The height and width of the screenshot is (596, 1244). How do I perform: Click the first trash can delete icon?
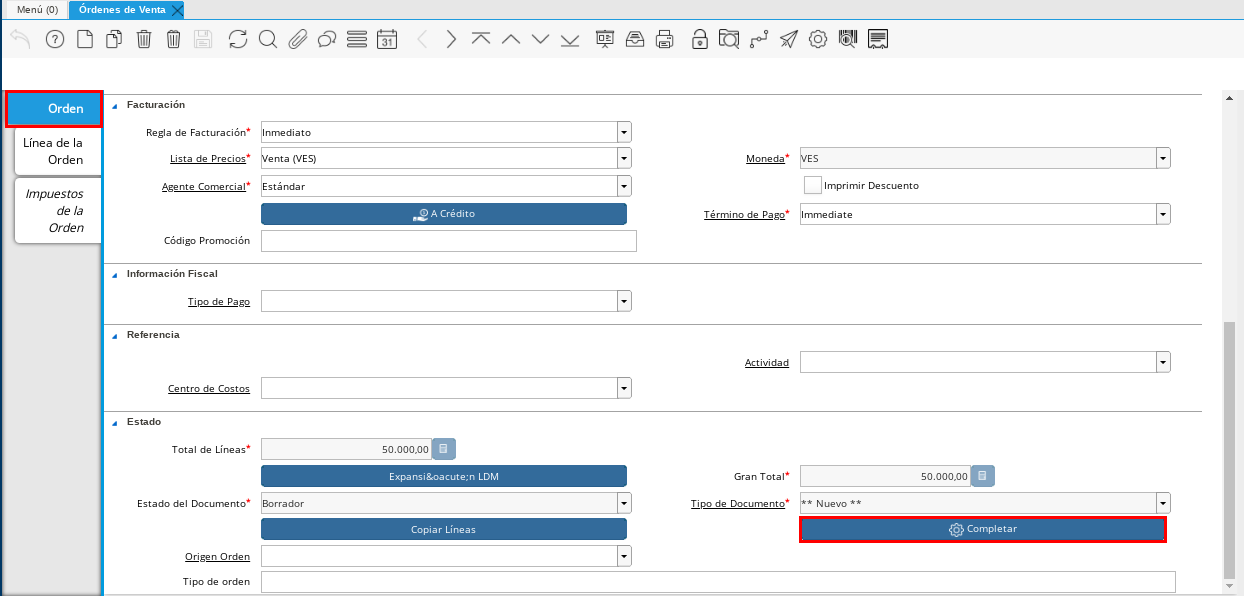pyautogui.click(x=144, y=39)
